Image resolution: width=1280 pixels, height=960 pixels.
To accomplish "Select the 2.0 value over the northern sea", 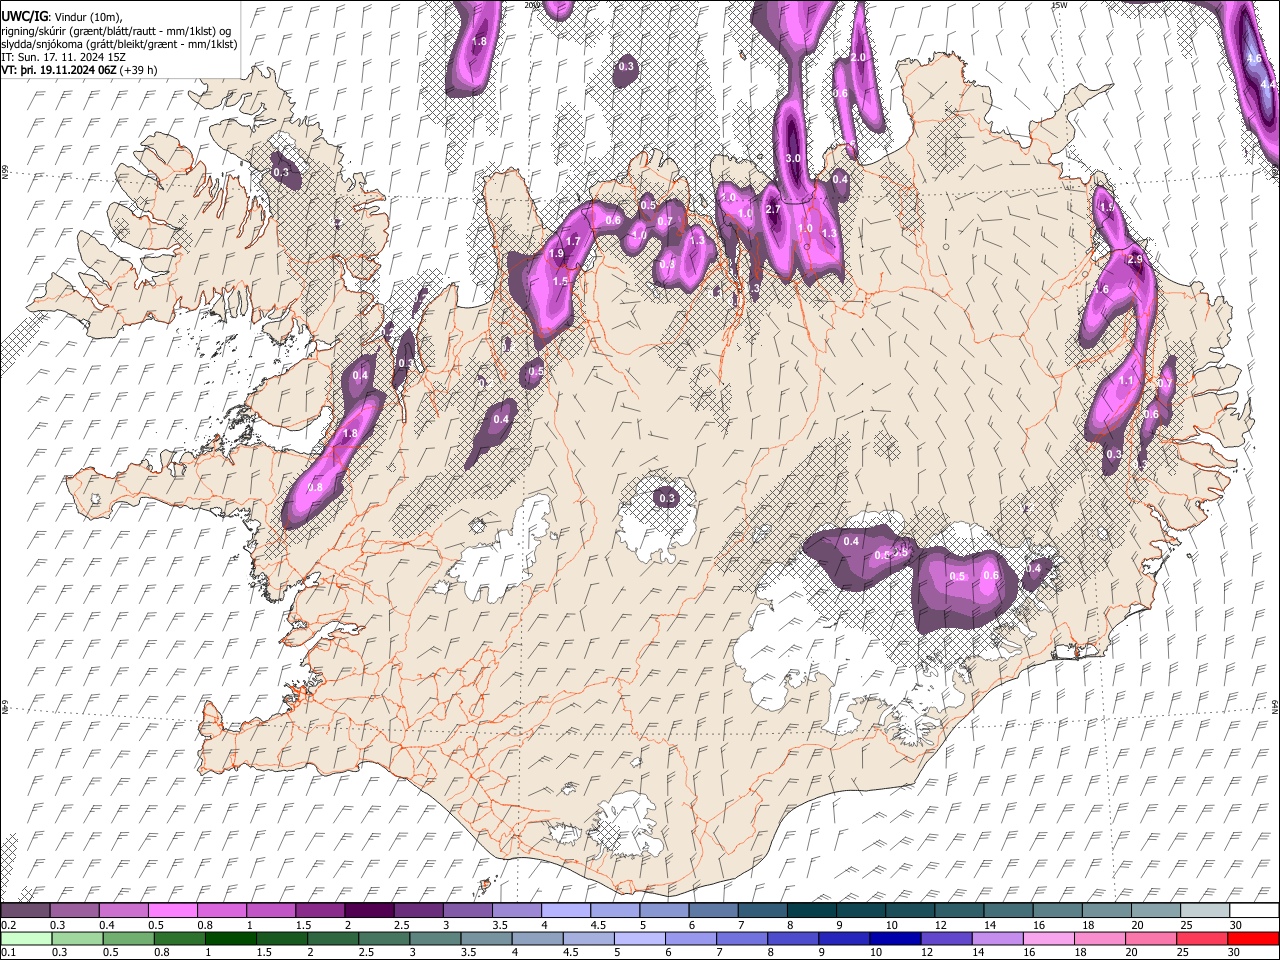I will (858, 58).
